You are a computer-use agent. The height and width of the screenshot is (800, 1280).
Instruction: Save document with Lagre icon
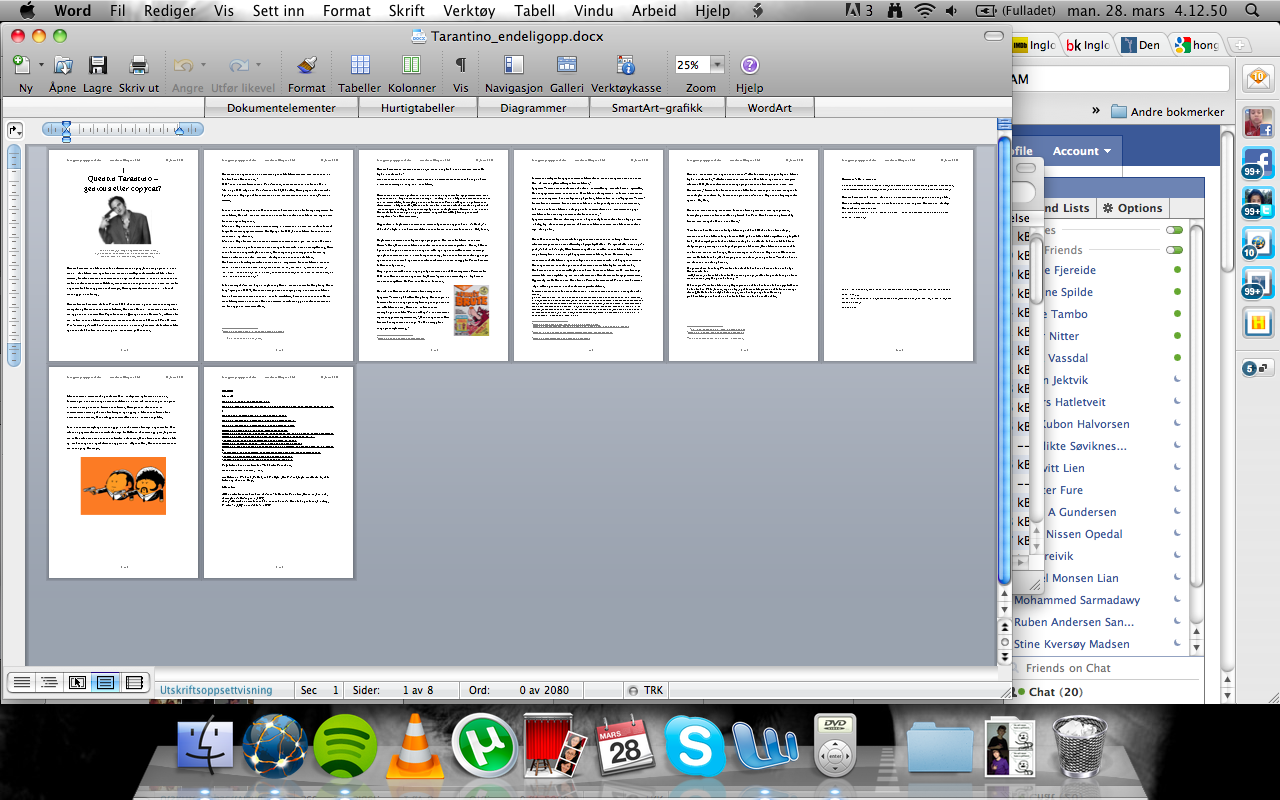97,65
